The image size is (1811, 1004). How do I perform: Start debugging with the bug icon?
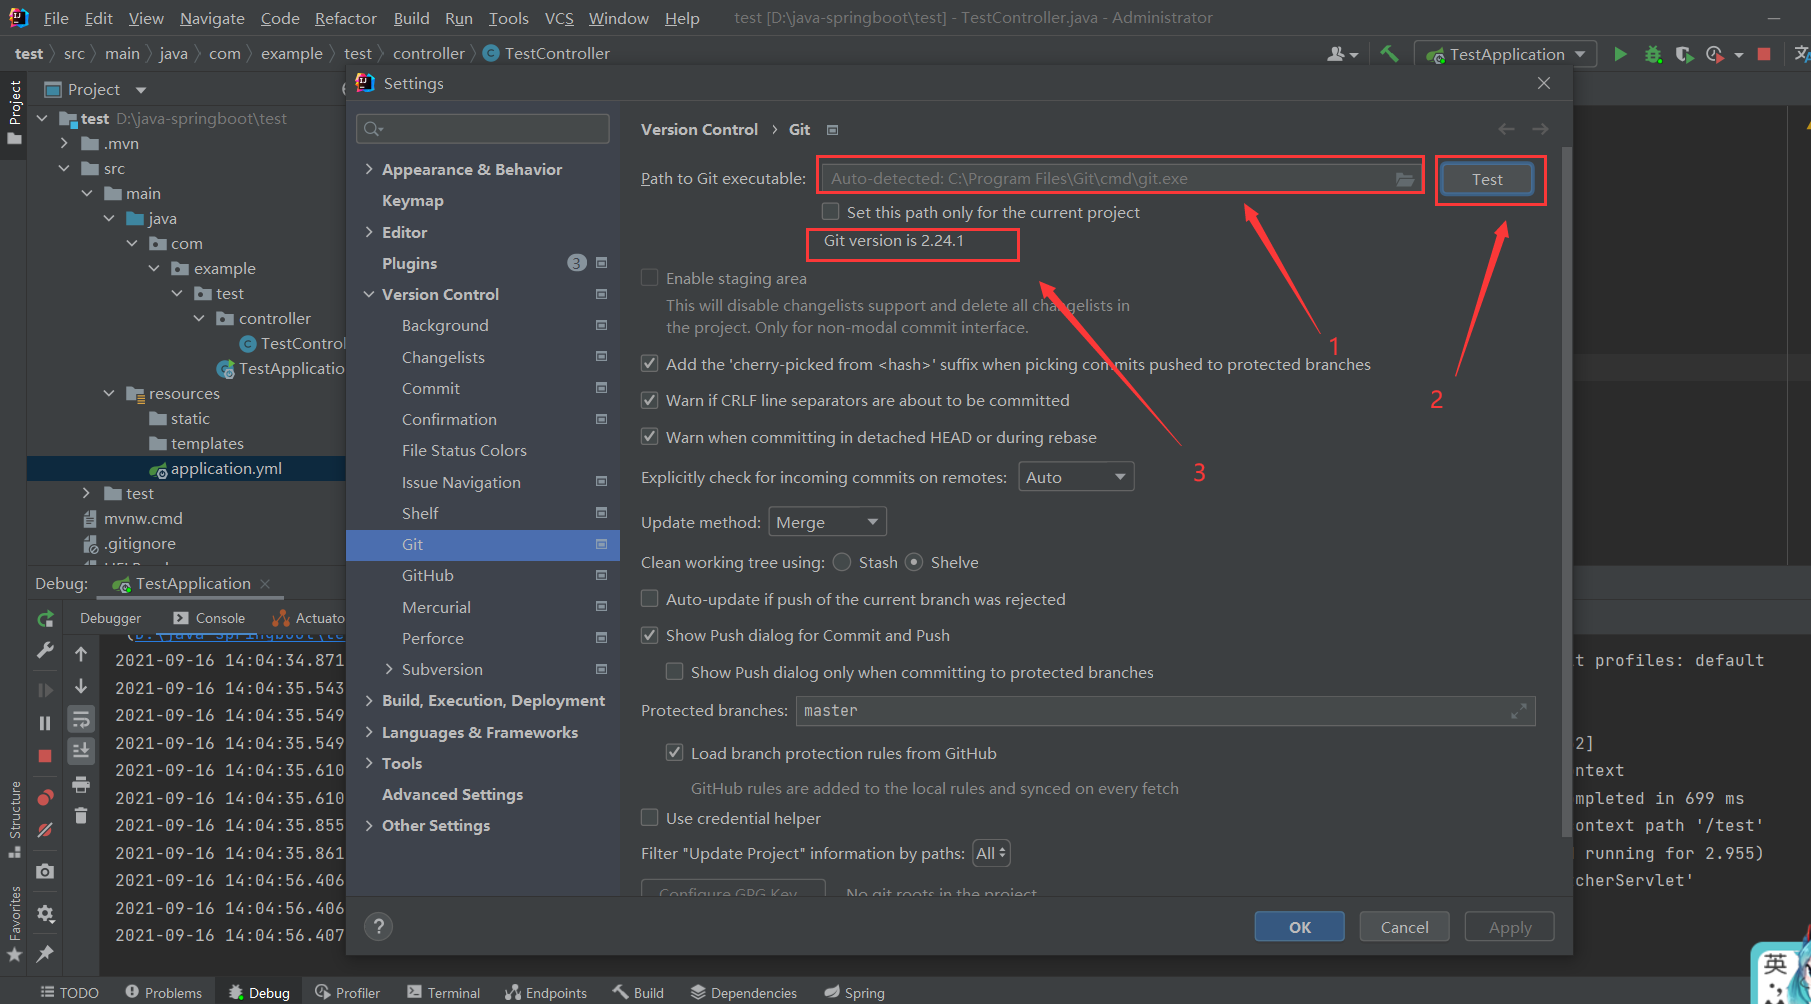click(x=1653, y=54)
